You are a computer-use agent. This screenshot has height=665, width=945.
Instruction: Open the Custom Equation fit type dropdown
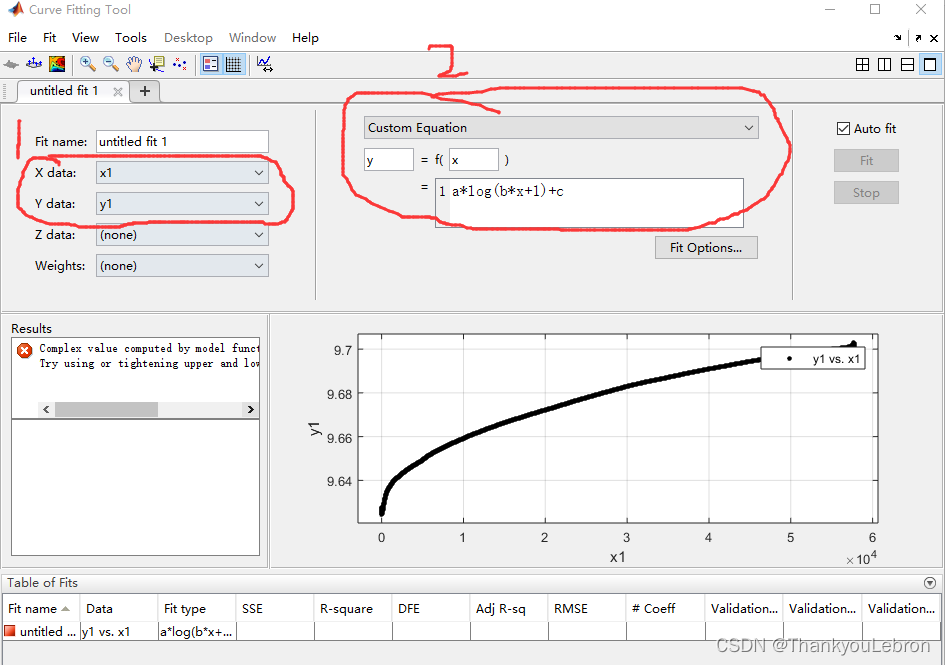[560, 128]
